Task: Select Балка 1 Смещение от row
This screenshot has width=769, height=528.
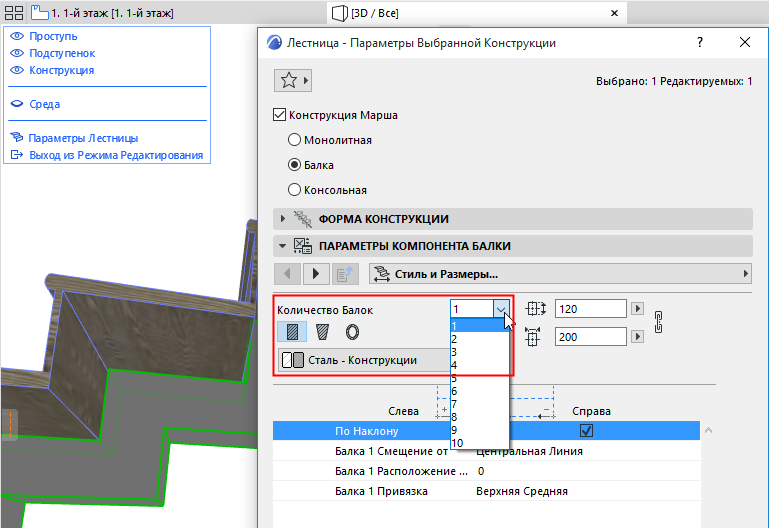Action: (x=486, y=451)
